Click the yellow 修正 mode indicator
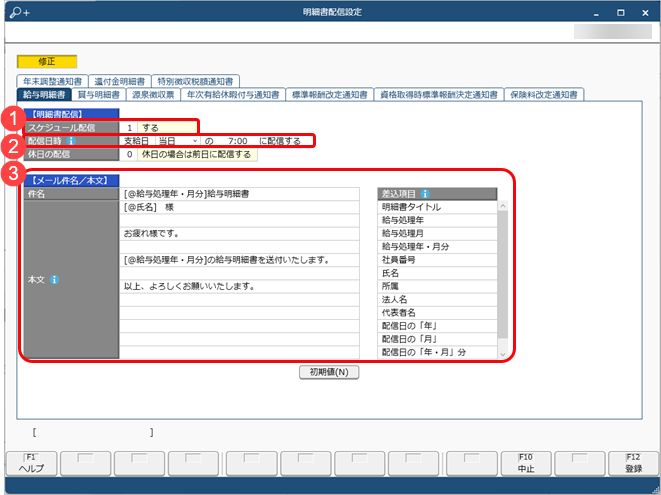The height and width of the screenshot is (495, 661). (47, 62)
